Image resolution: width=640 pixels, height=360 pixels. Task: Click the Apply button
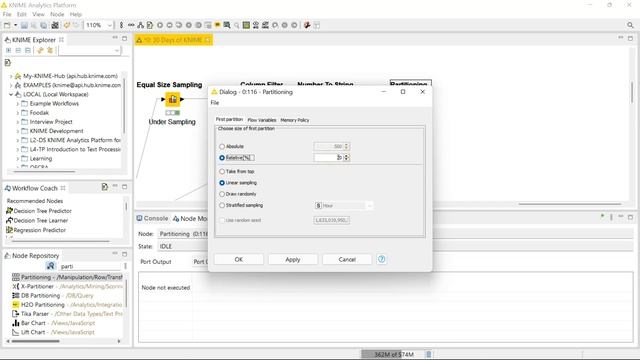[293, 259]
